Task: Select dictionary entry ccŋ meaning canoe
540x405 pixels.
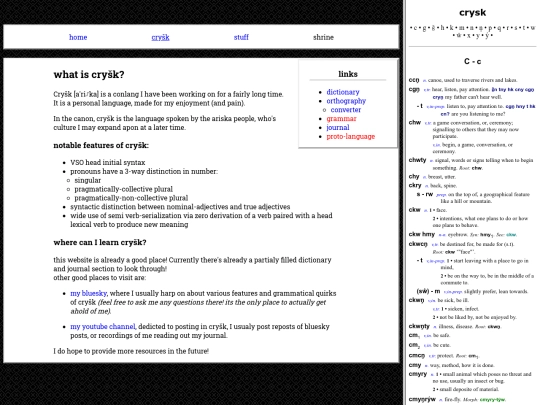Action: point(414,80)
